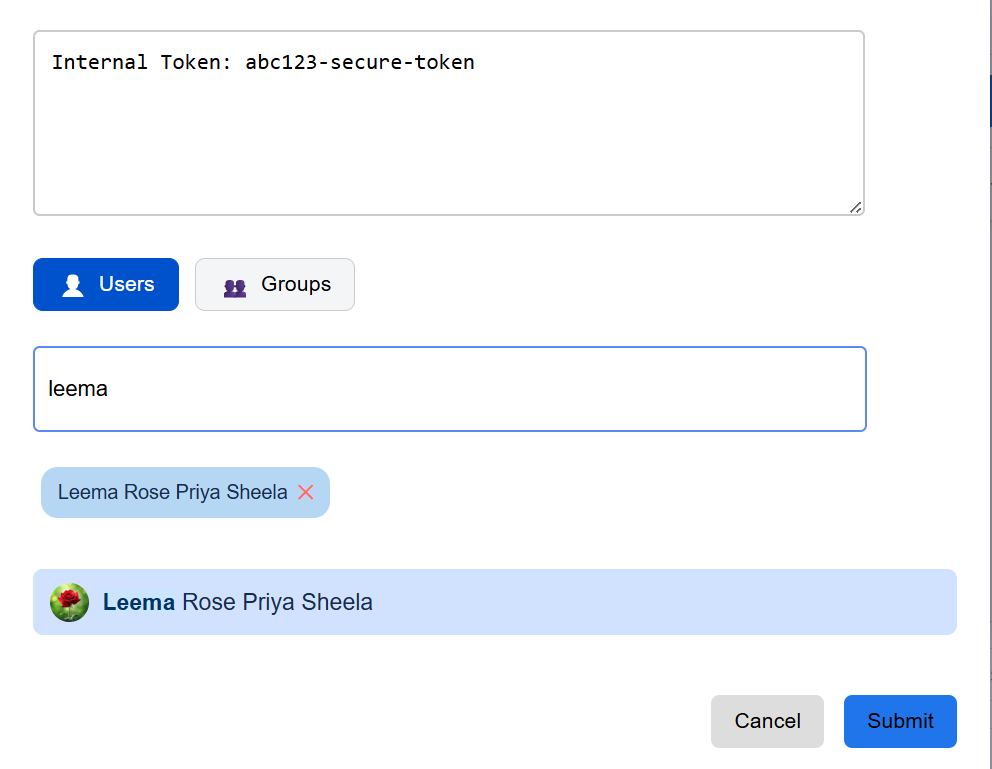Click the selected user chip's name text
This screenshot has width=992, height=769.
[x=172, y=492]
